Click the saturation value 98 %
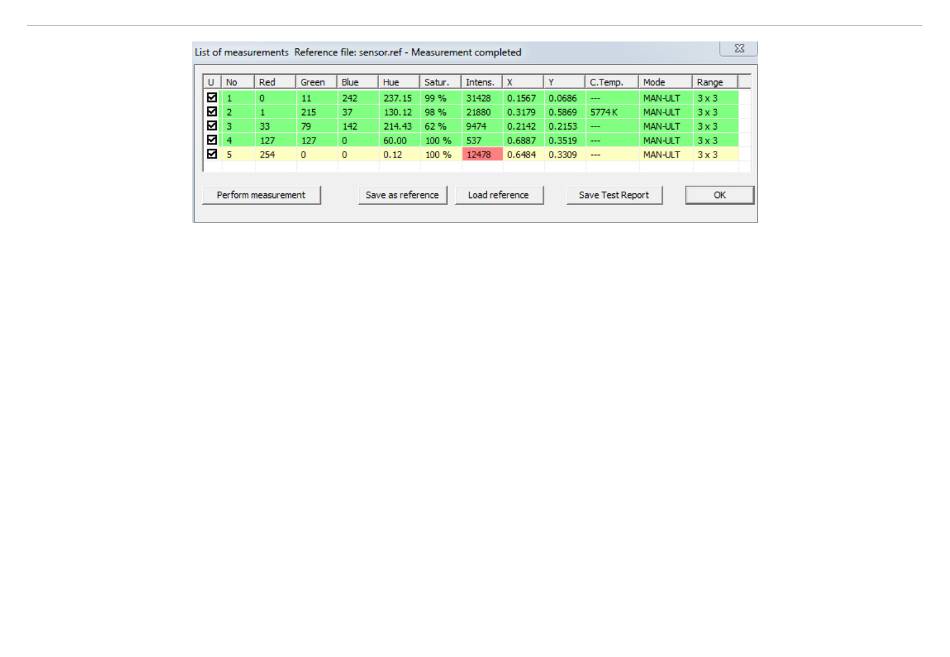Screen dimensions: 950x657 pos(435,112)
